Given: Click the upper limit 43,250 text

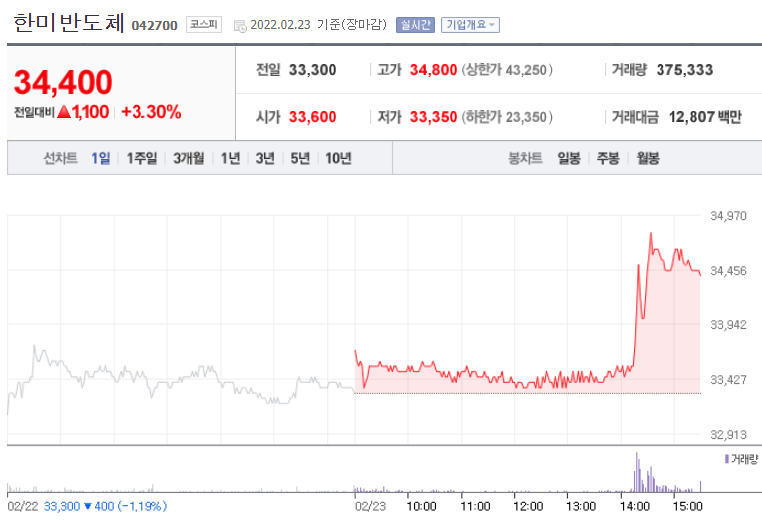Looking at the screenshot, I should pyautogui.click(x=507, y=70).
